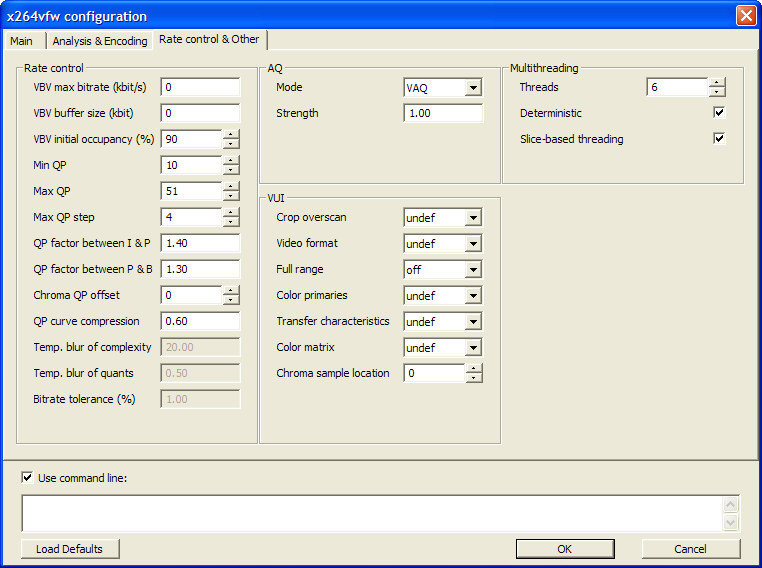Increase Chroma sample location with up arrow
The width and height of the screenshot is (762, 568).
(x=474, y=369)
